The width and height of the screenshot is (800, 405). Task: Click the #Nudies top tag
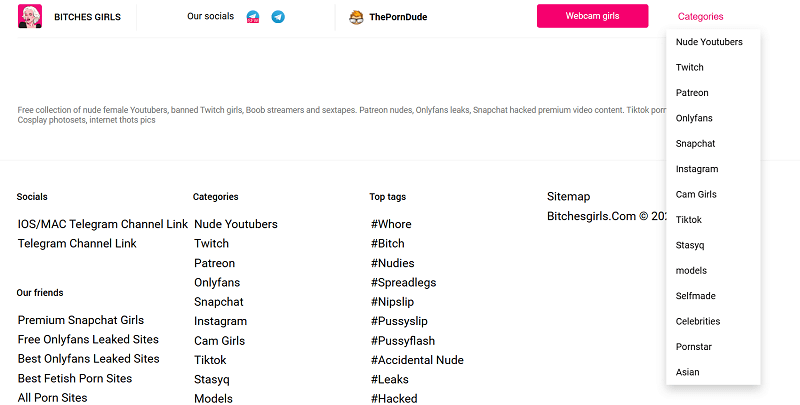(x=392, y=263)
